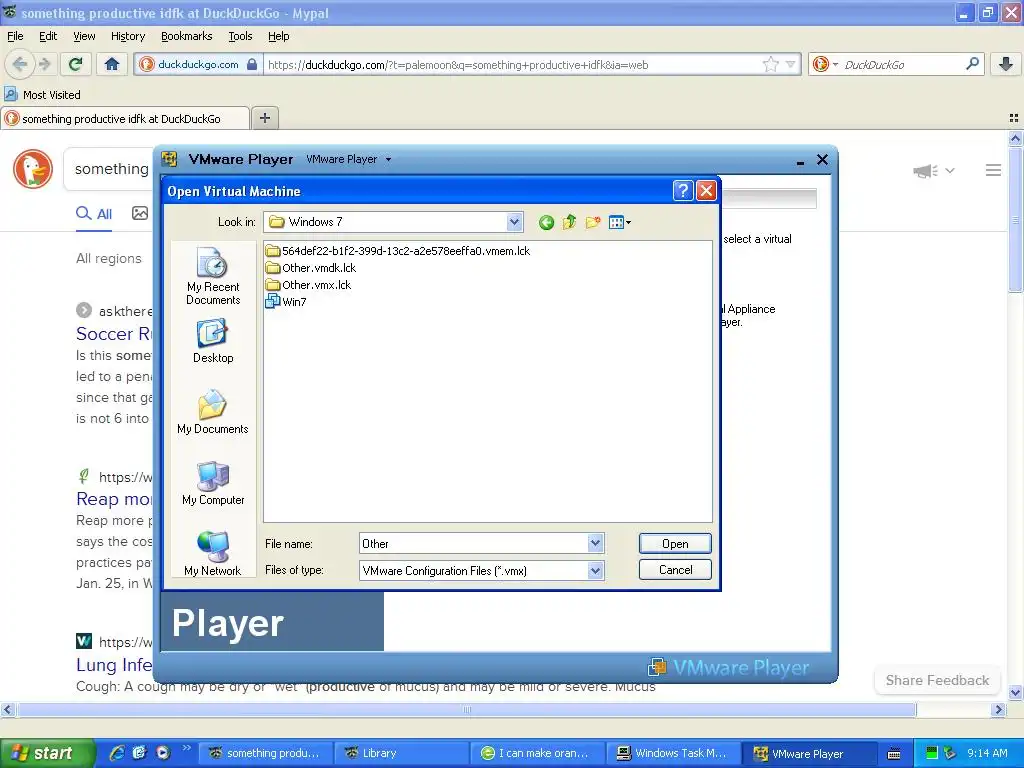This screenshot has height=768, width=1024.
Task: Open the search engine selector dropdown
Action: [825, 64]
